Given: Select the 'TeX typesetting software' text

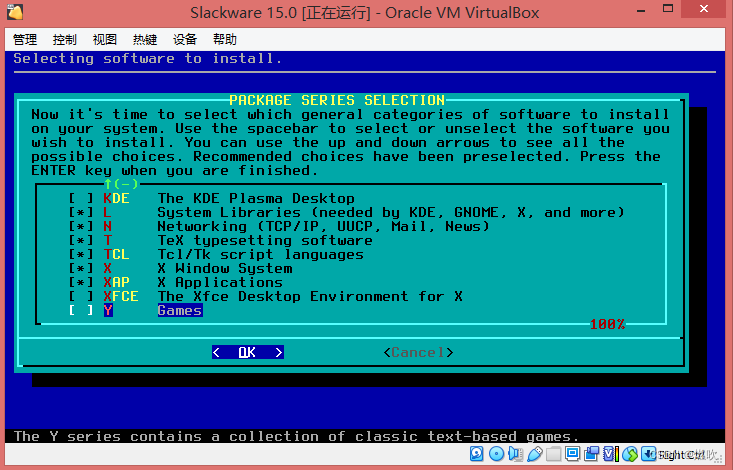Looking at the screenshot, I should coord(265,240).
